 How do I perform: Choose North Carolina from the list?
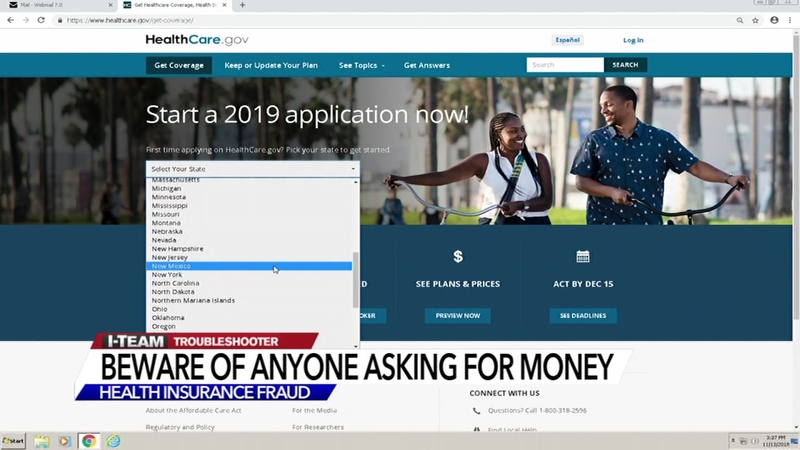[176, 283]
